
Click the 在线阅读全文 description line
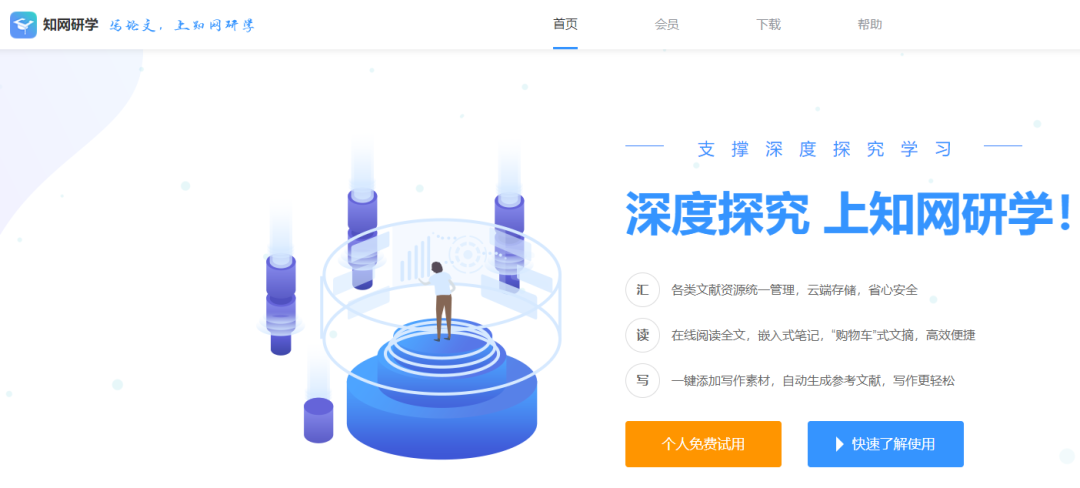pyautogui.click(x=823, y=336)
